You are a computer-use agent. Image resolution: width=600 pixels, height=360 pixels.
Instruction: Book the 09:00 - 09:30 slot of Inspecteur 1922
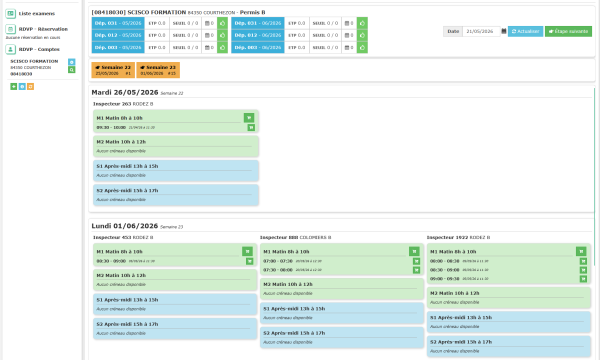click(583, 279)
